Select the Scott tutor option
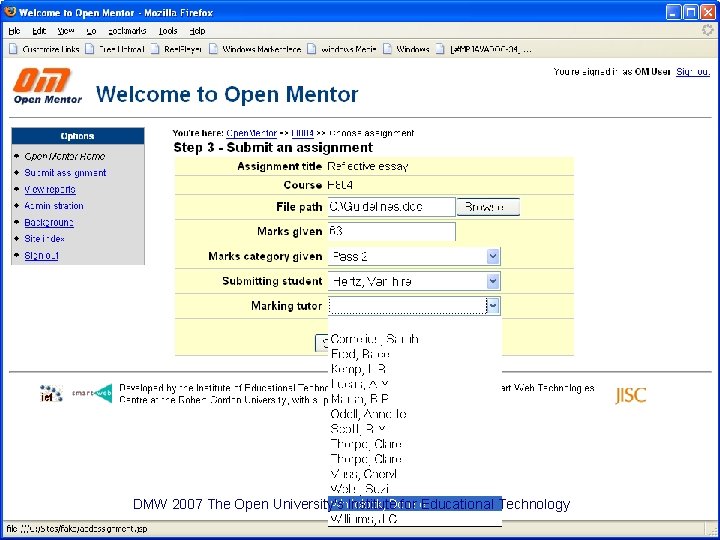Image resolution: width=720 pixels, height=540 pixels. pos(415,429)
